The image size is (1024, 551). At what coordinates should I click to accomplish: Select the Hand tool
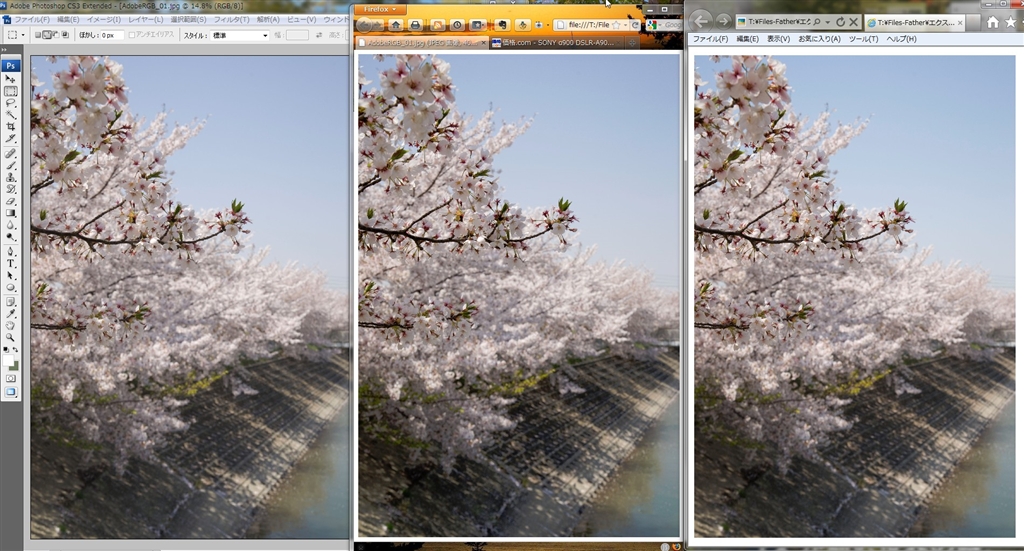[10, 325]
